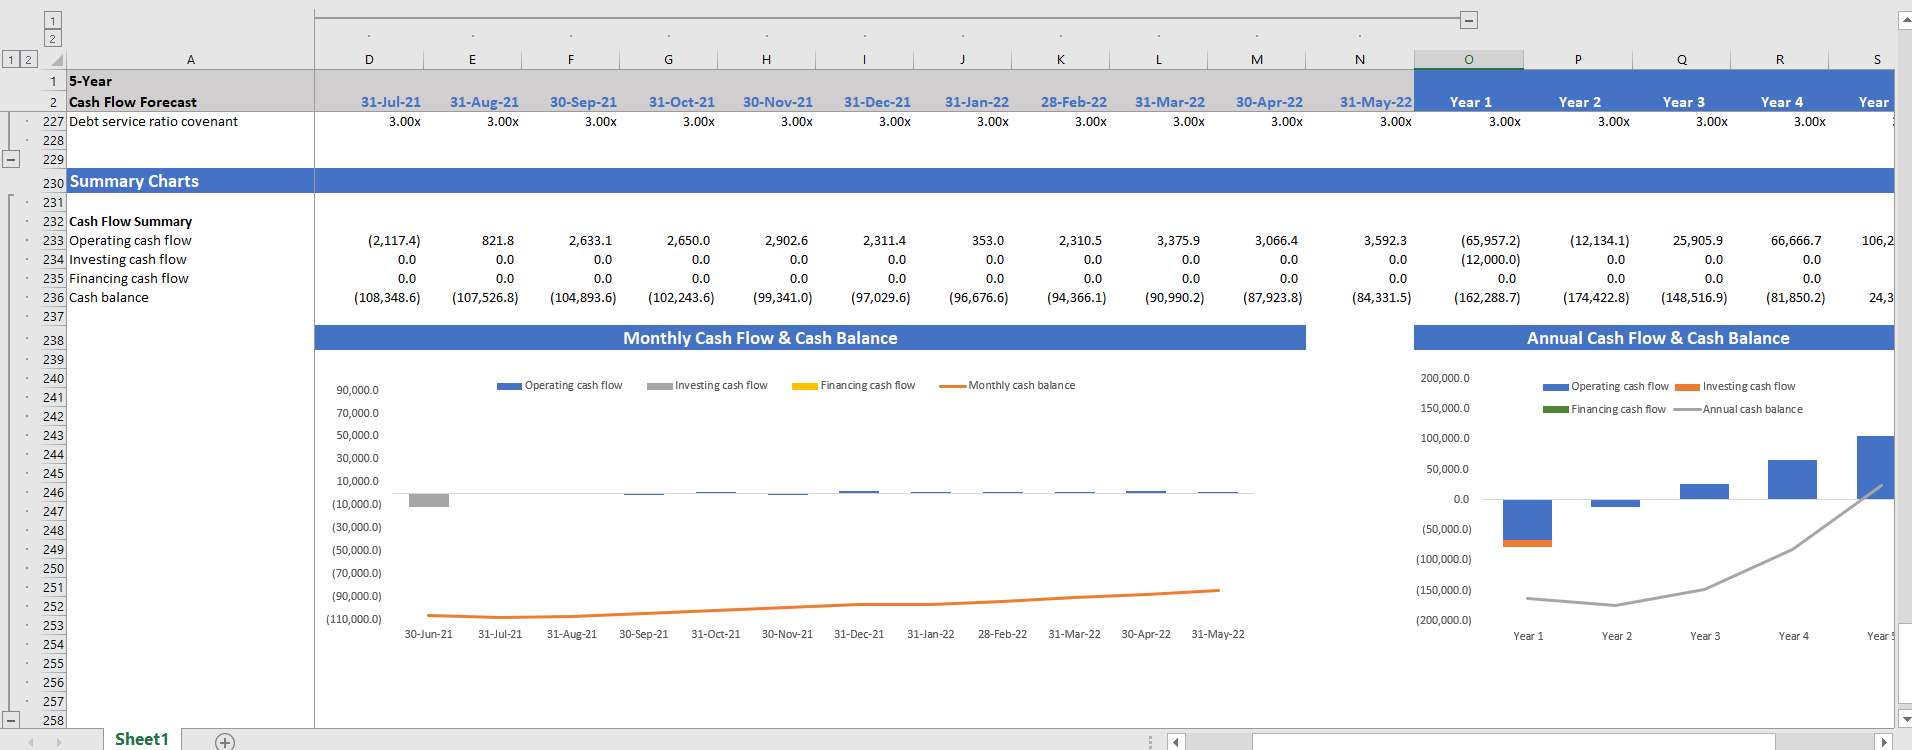Screen dimensions: 1912x750
Task: Click the vertical scrollbar down arrow
Action: [1905, 718]
